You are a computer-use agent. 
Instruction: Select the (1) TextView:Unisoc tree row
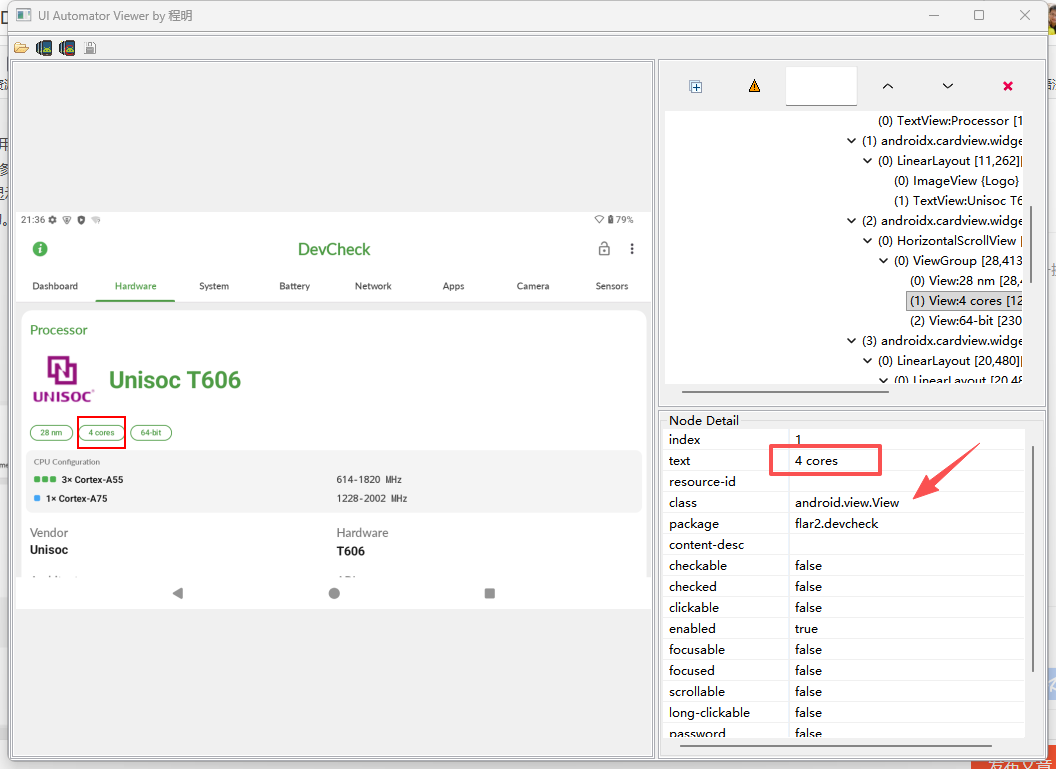(958, 201)
